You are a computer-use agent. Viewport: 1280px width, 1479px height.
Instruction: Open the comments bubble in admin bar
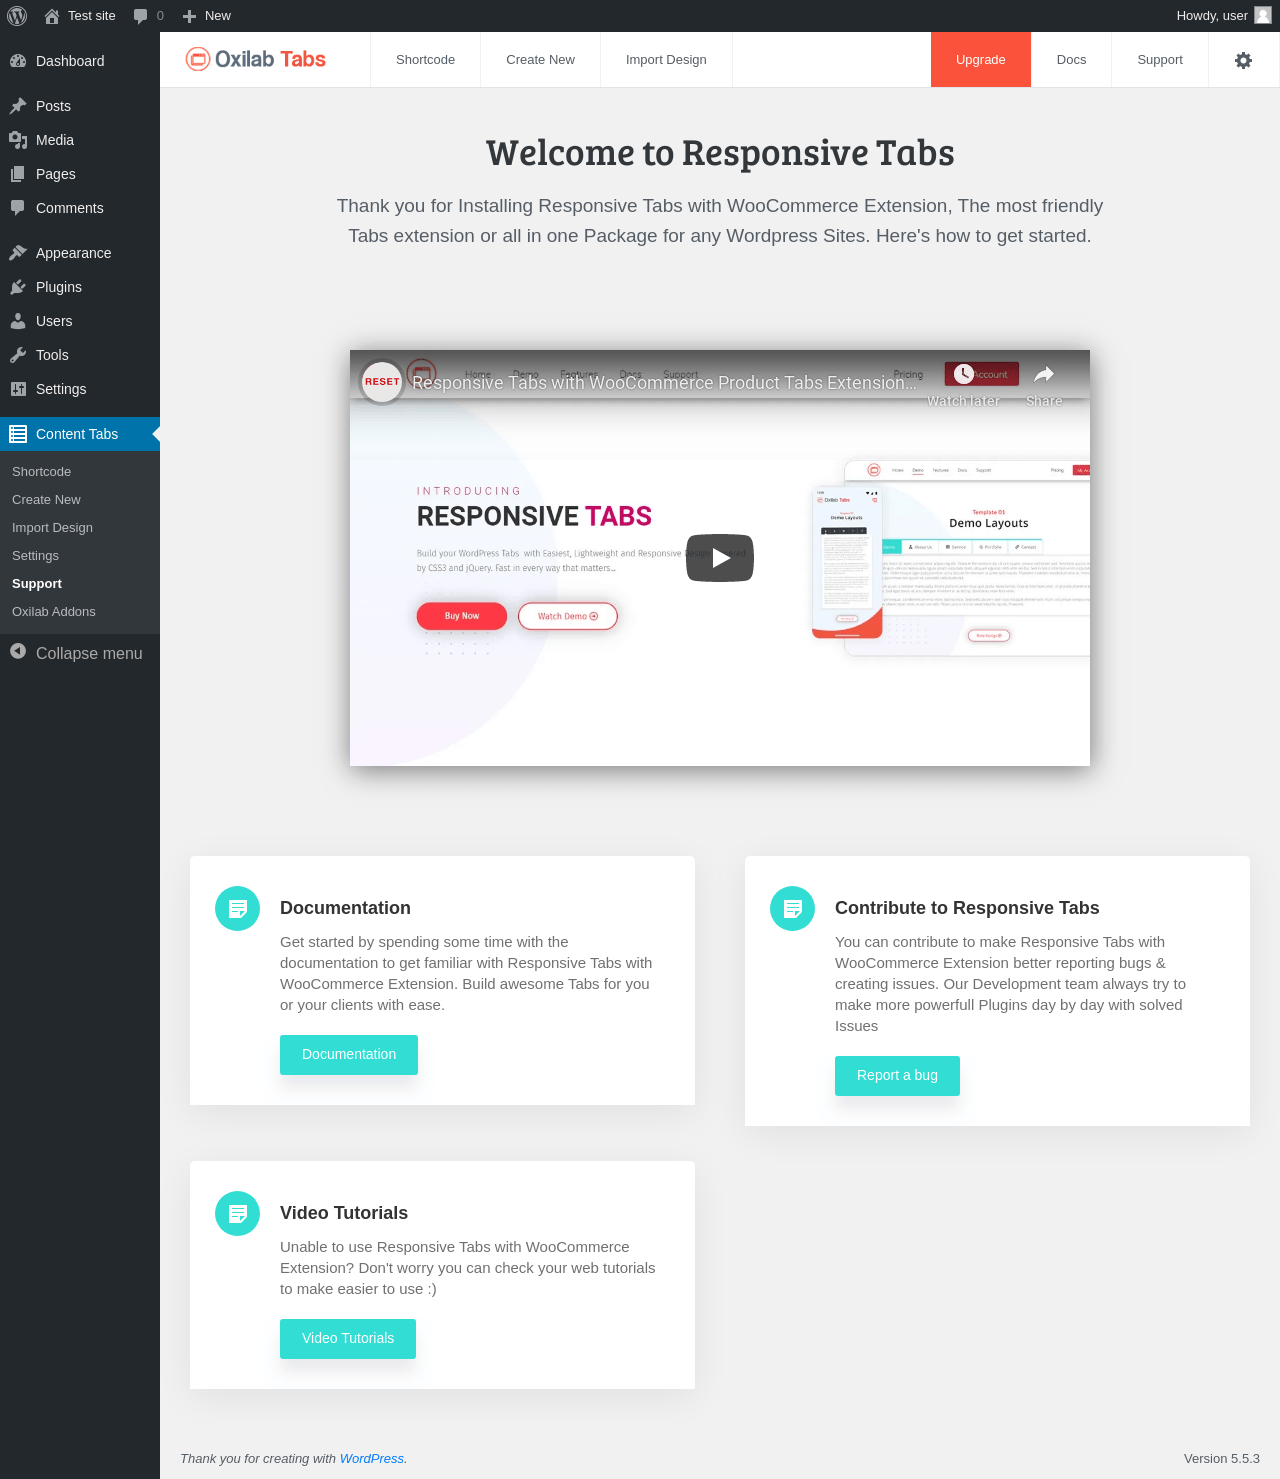[148, 16]
